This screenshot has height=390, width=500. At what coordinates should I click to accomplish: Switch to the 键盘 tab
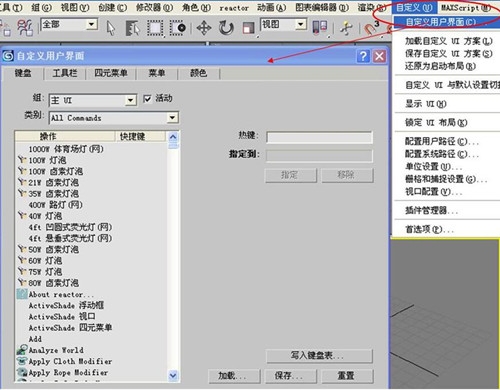point(23,73)
